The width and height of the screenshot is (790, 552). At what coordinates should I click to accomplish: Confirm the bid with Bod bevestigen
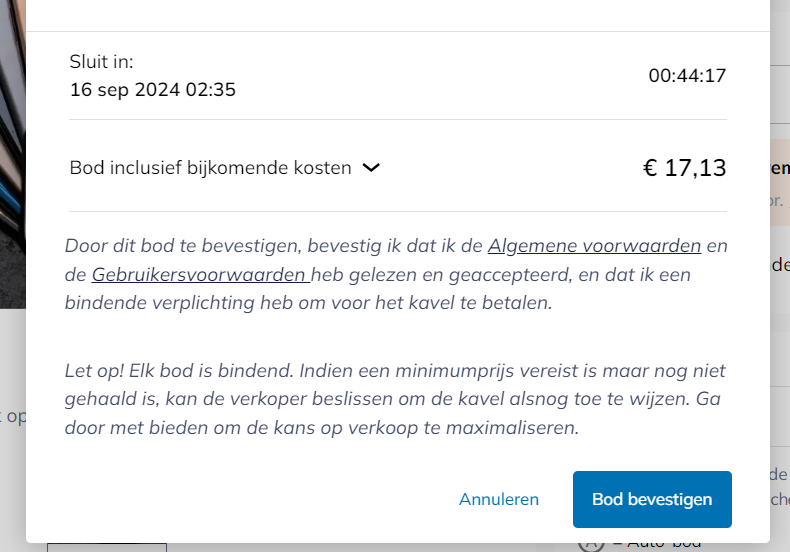[652, 499]
